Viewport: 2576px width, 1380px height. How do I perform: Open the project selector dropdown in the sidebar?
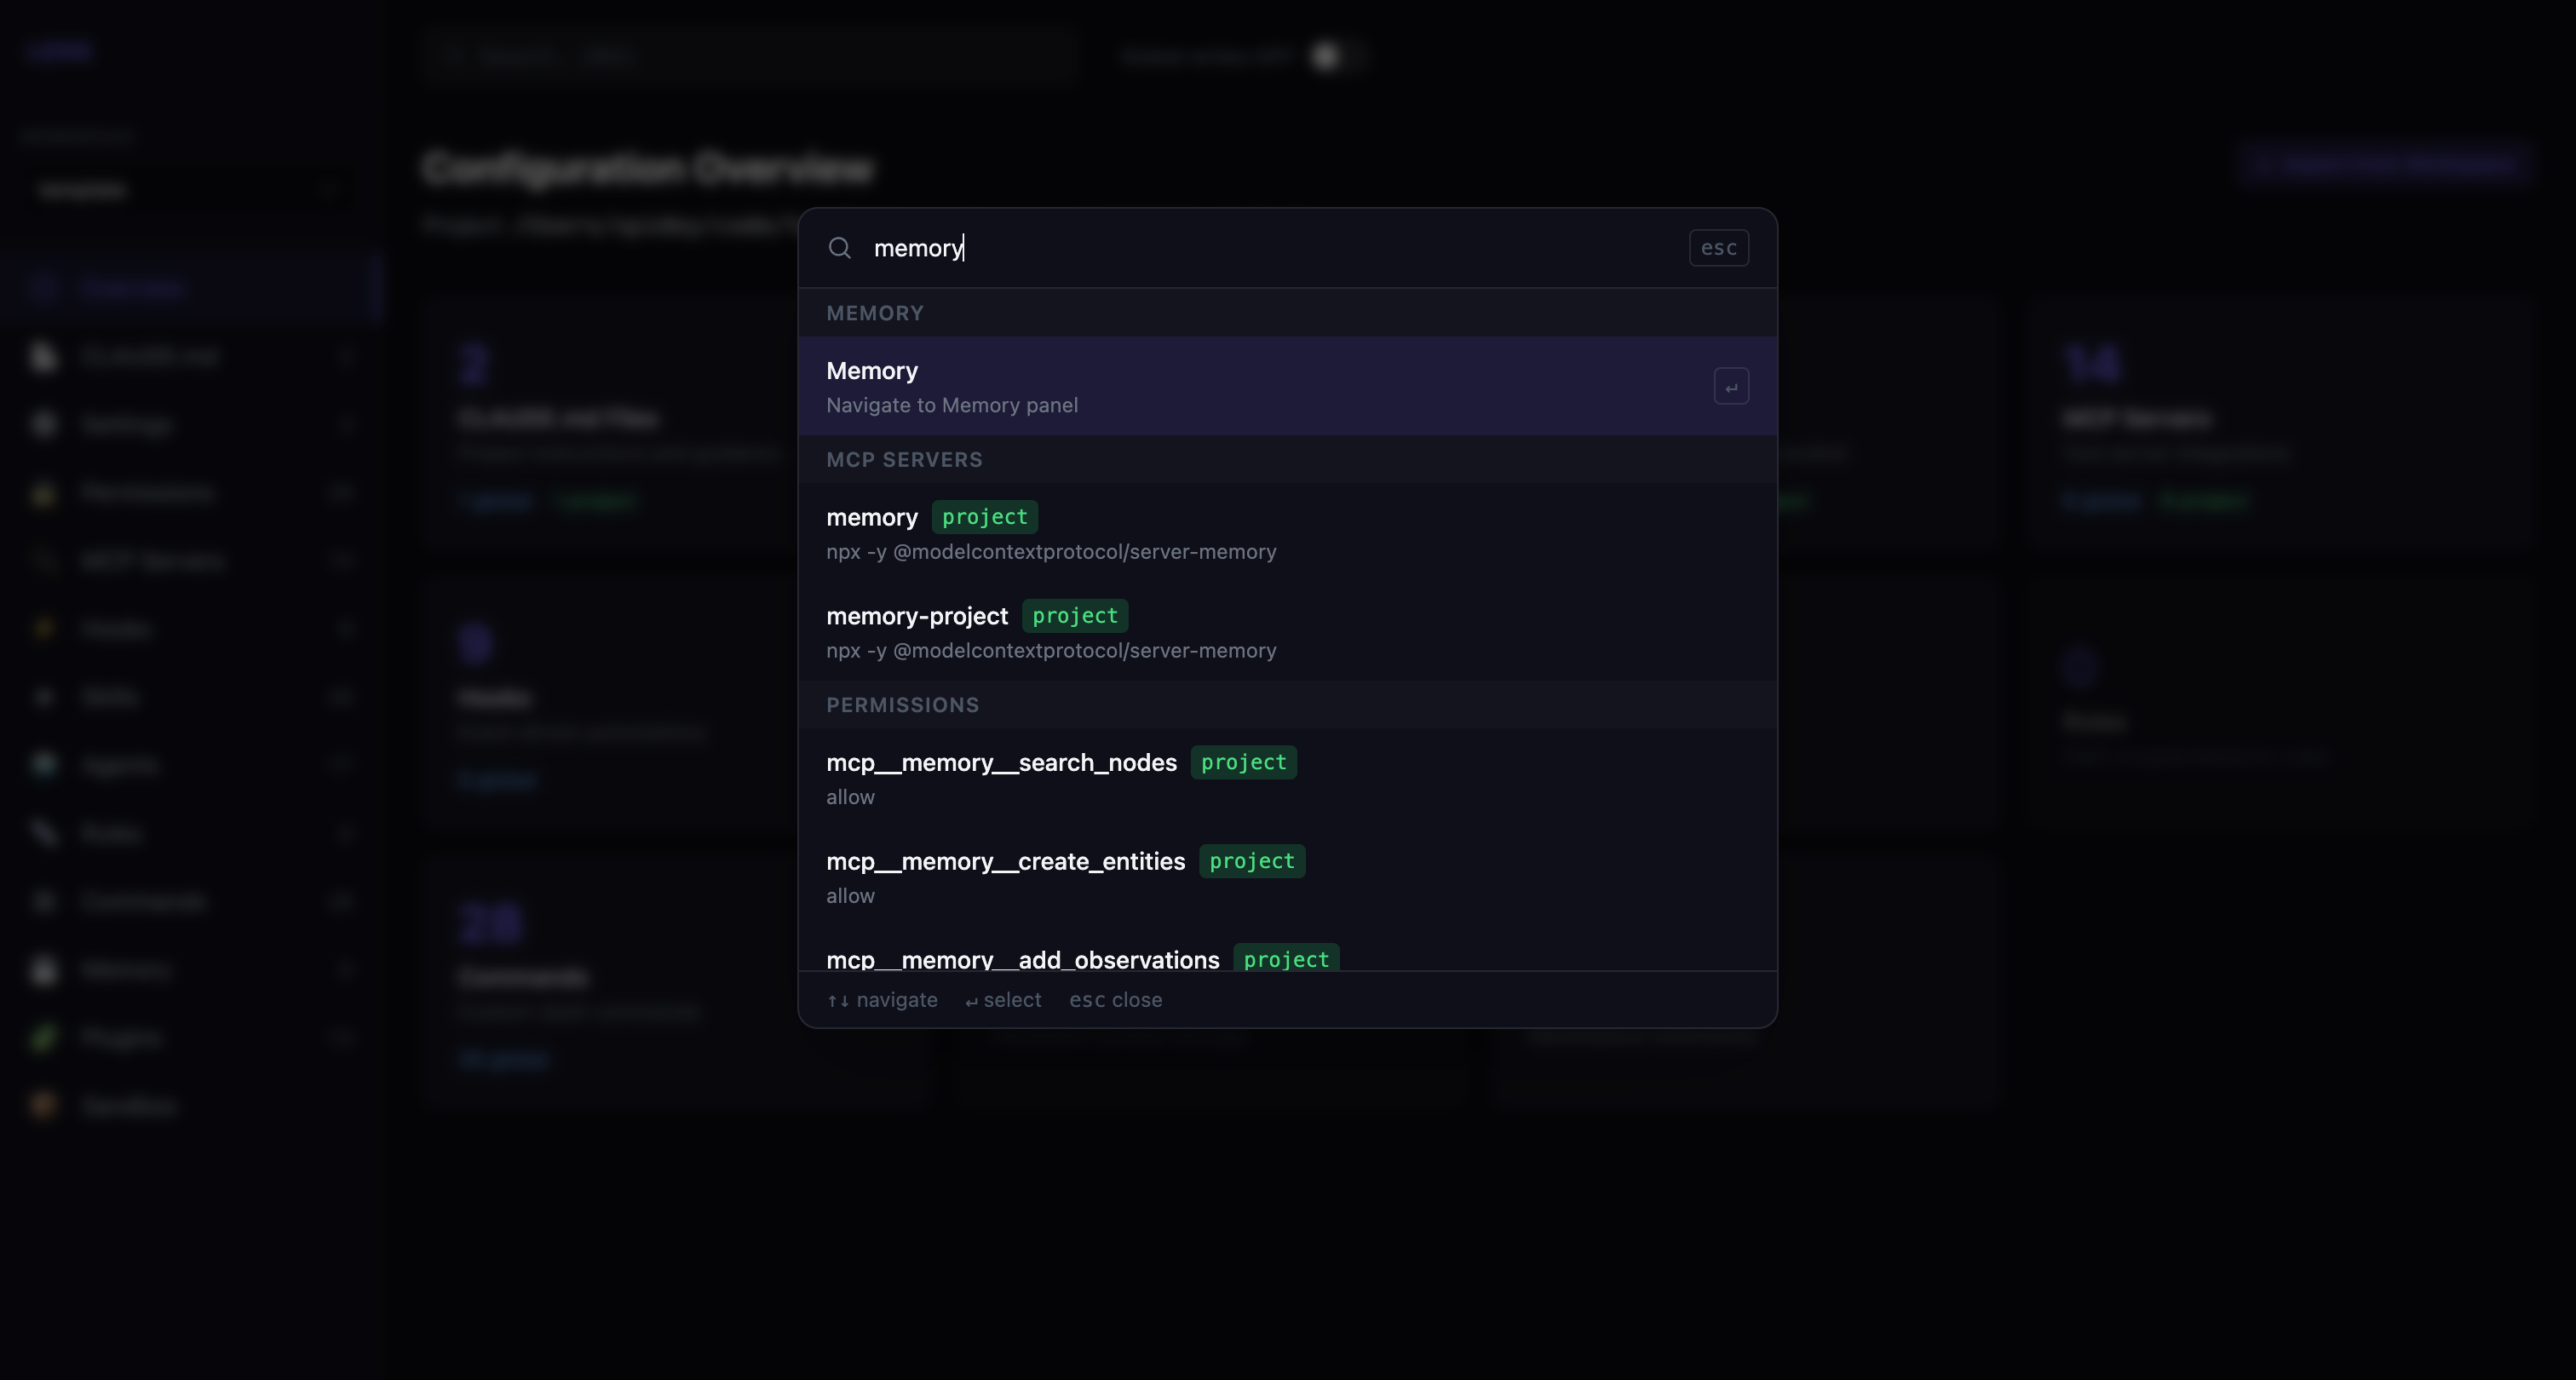[190, 190]
